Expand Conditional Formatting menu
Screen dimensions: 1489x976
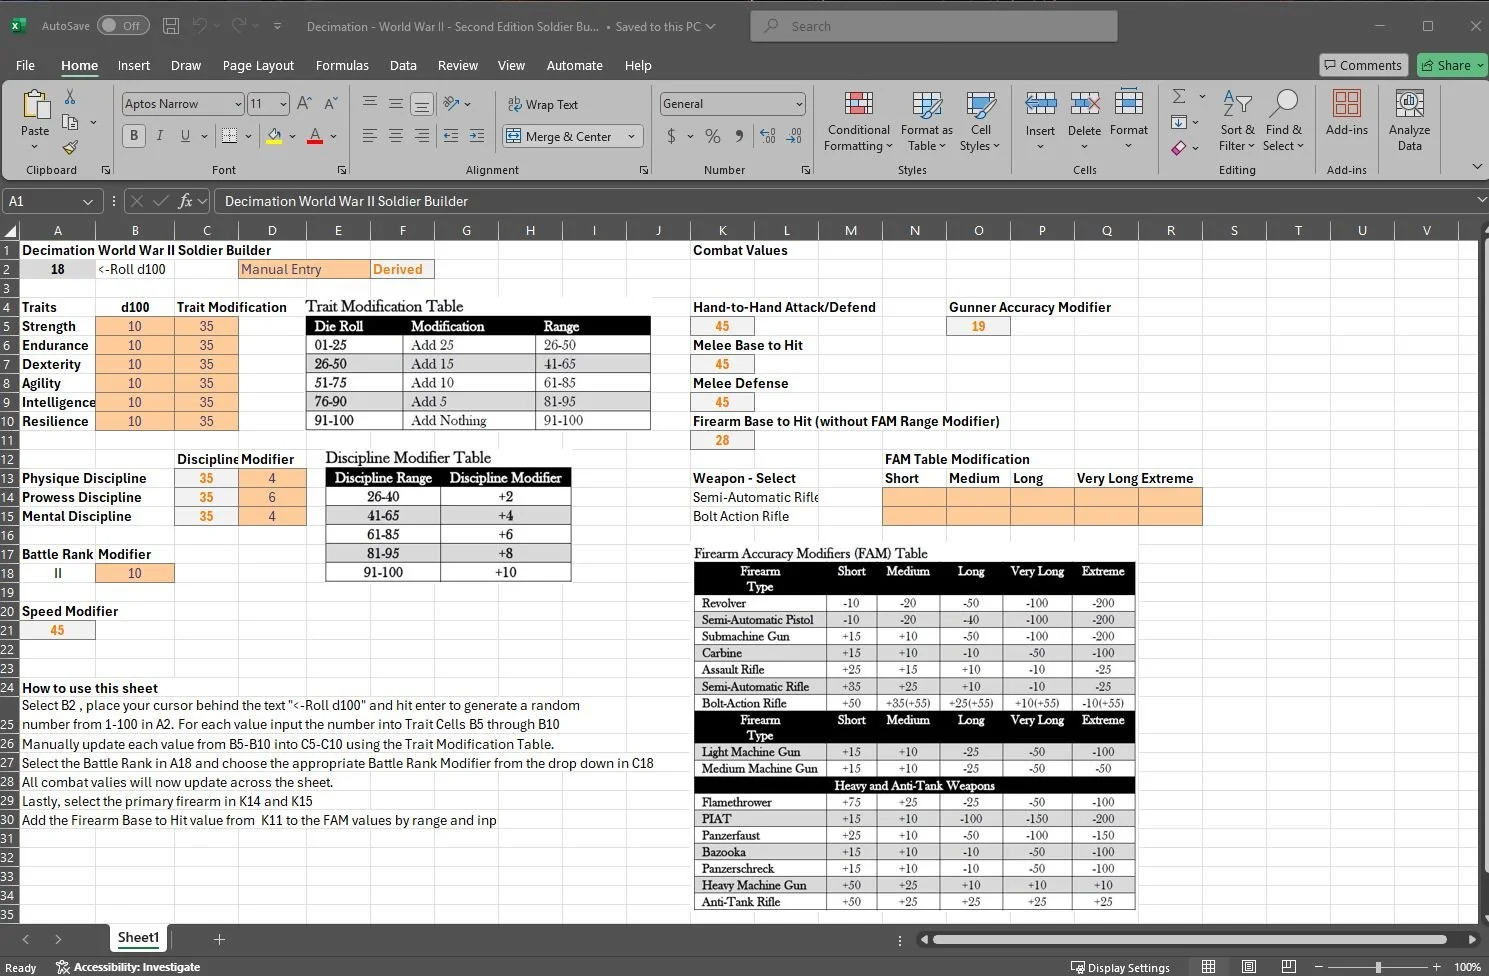858,120
